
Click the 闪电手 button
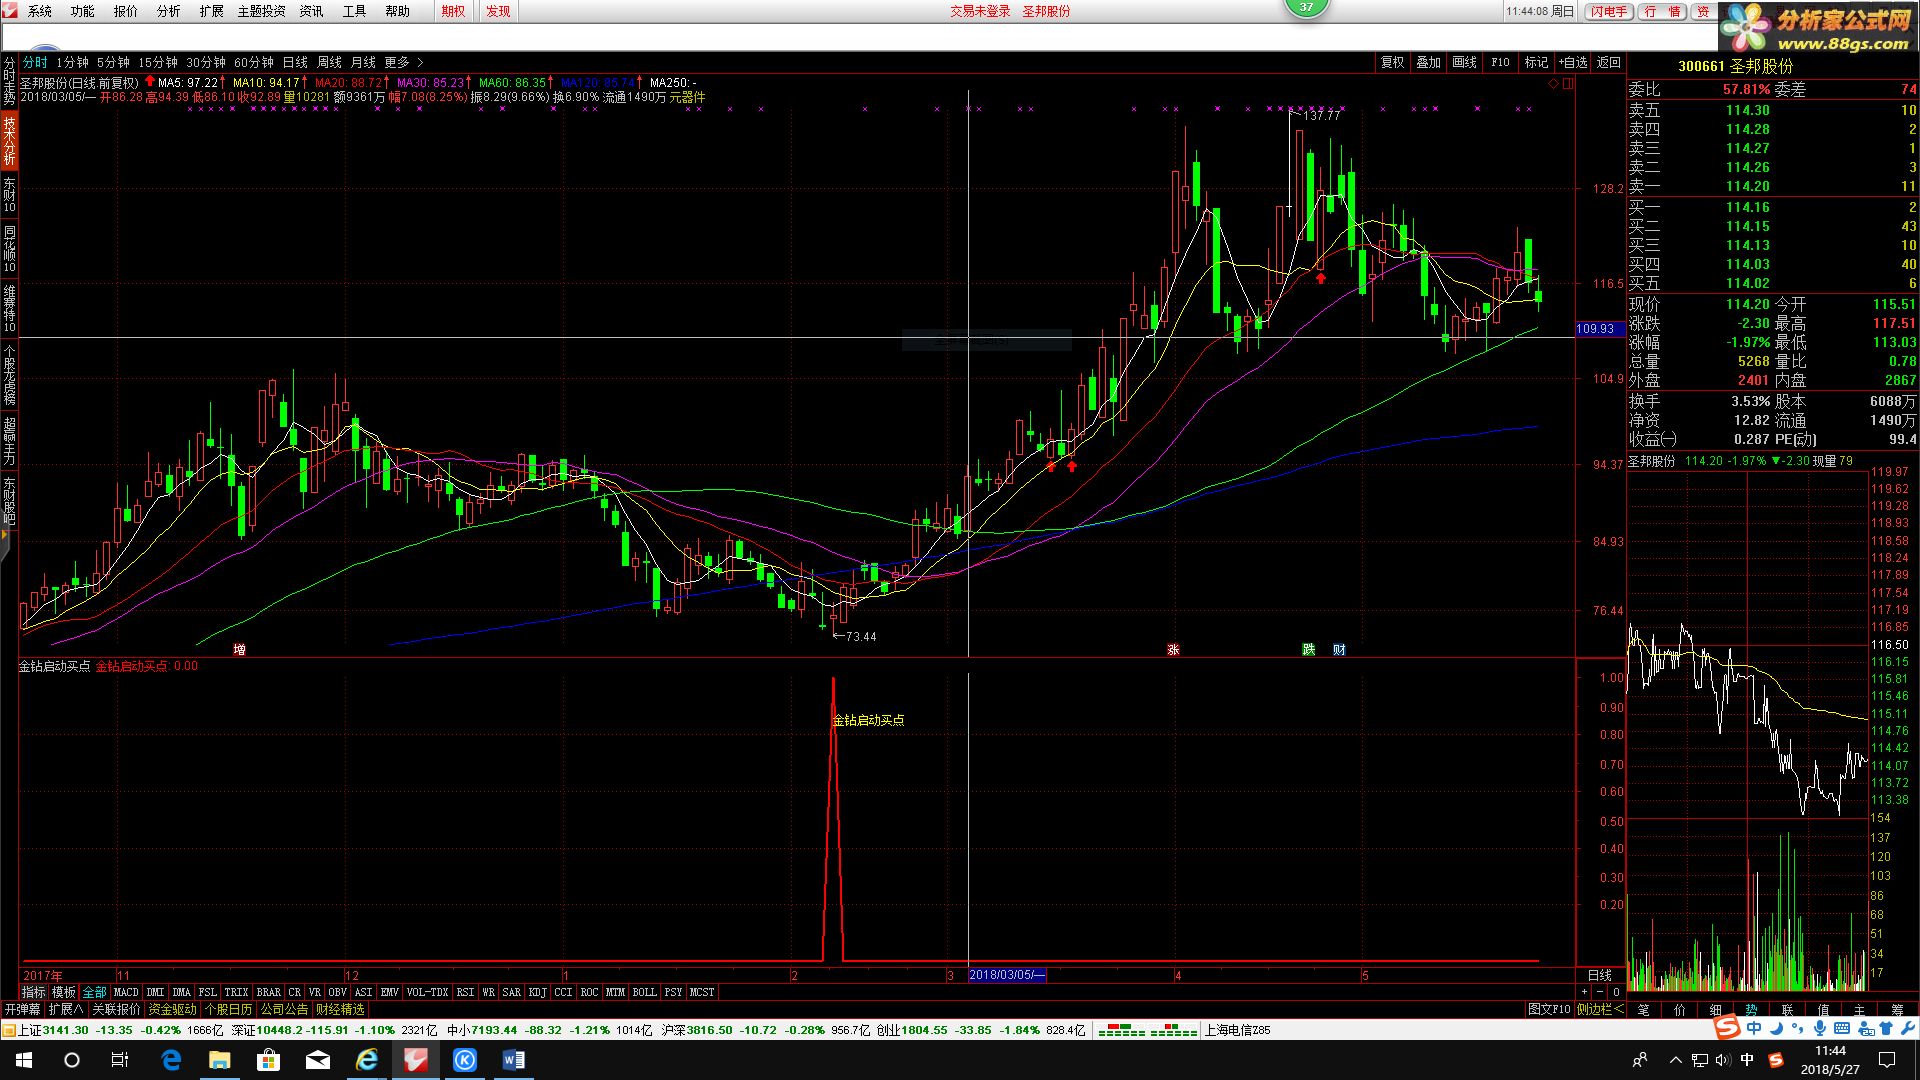1609,11
